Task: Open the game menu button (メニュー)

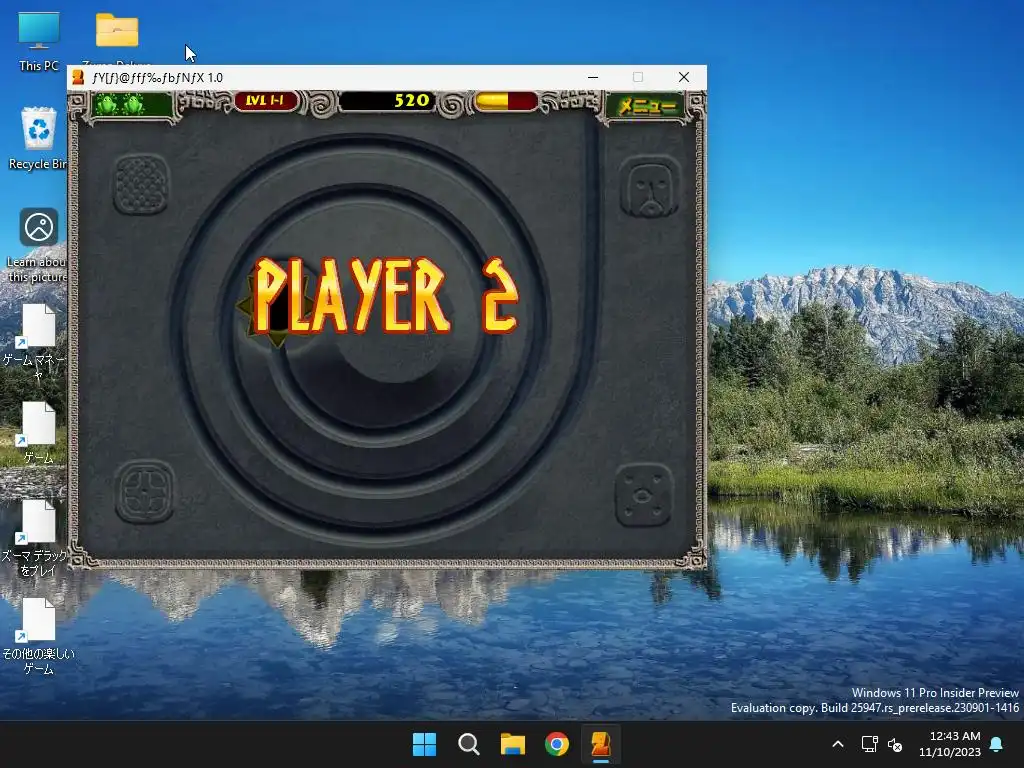Action: point(647,106)
